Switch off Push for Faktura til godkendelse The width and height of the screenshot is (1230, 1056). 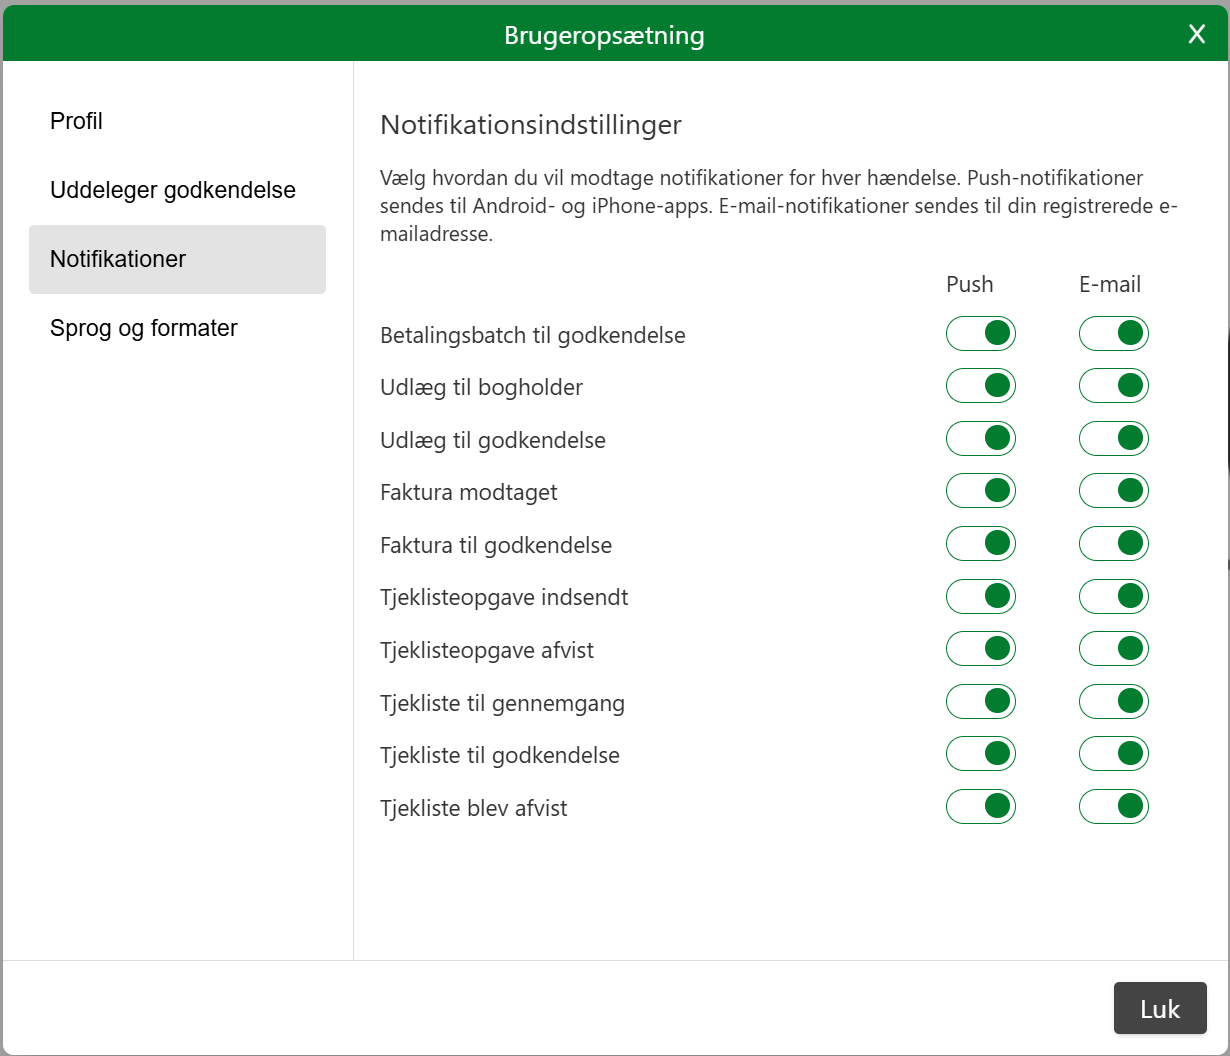point(981,544)
